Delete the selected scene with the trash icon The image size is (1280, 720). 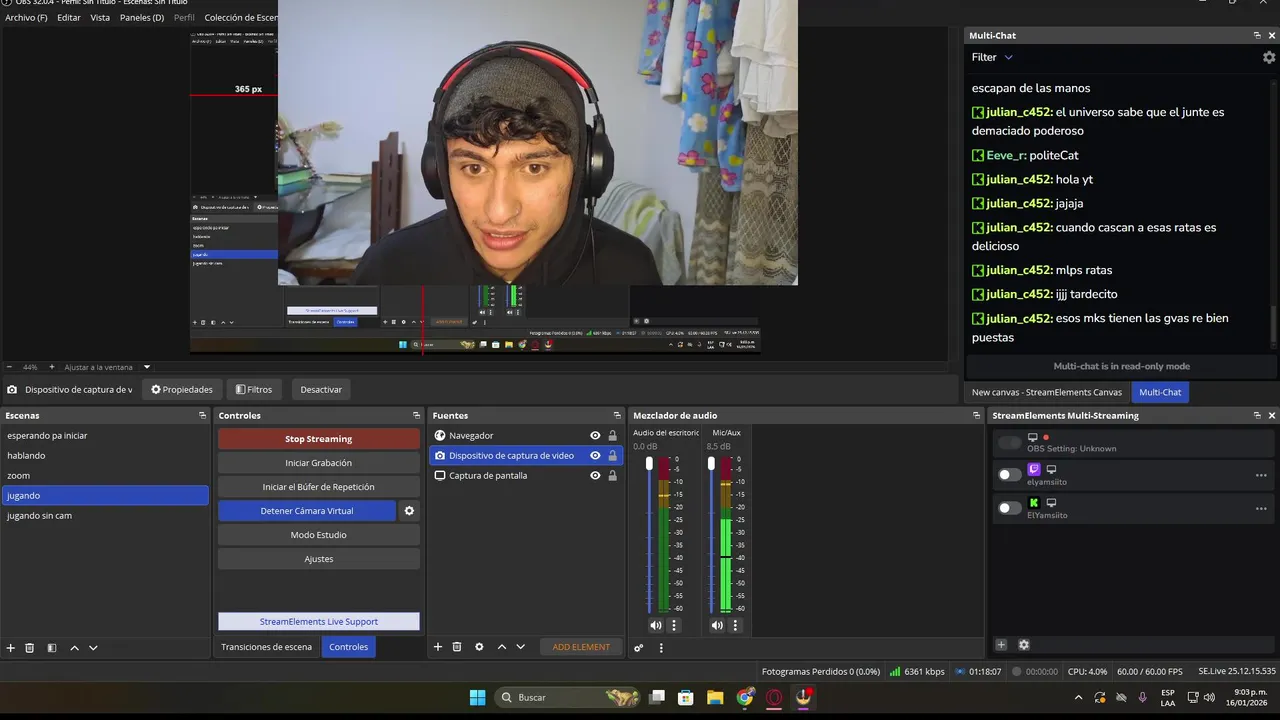point(30,648)
